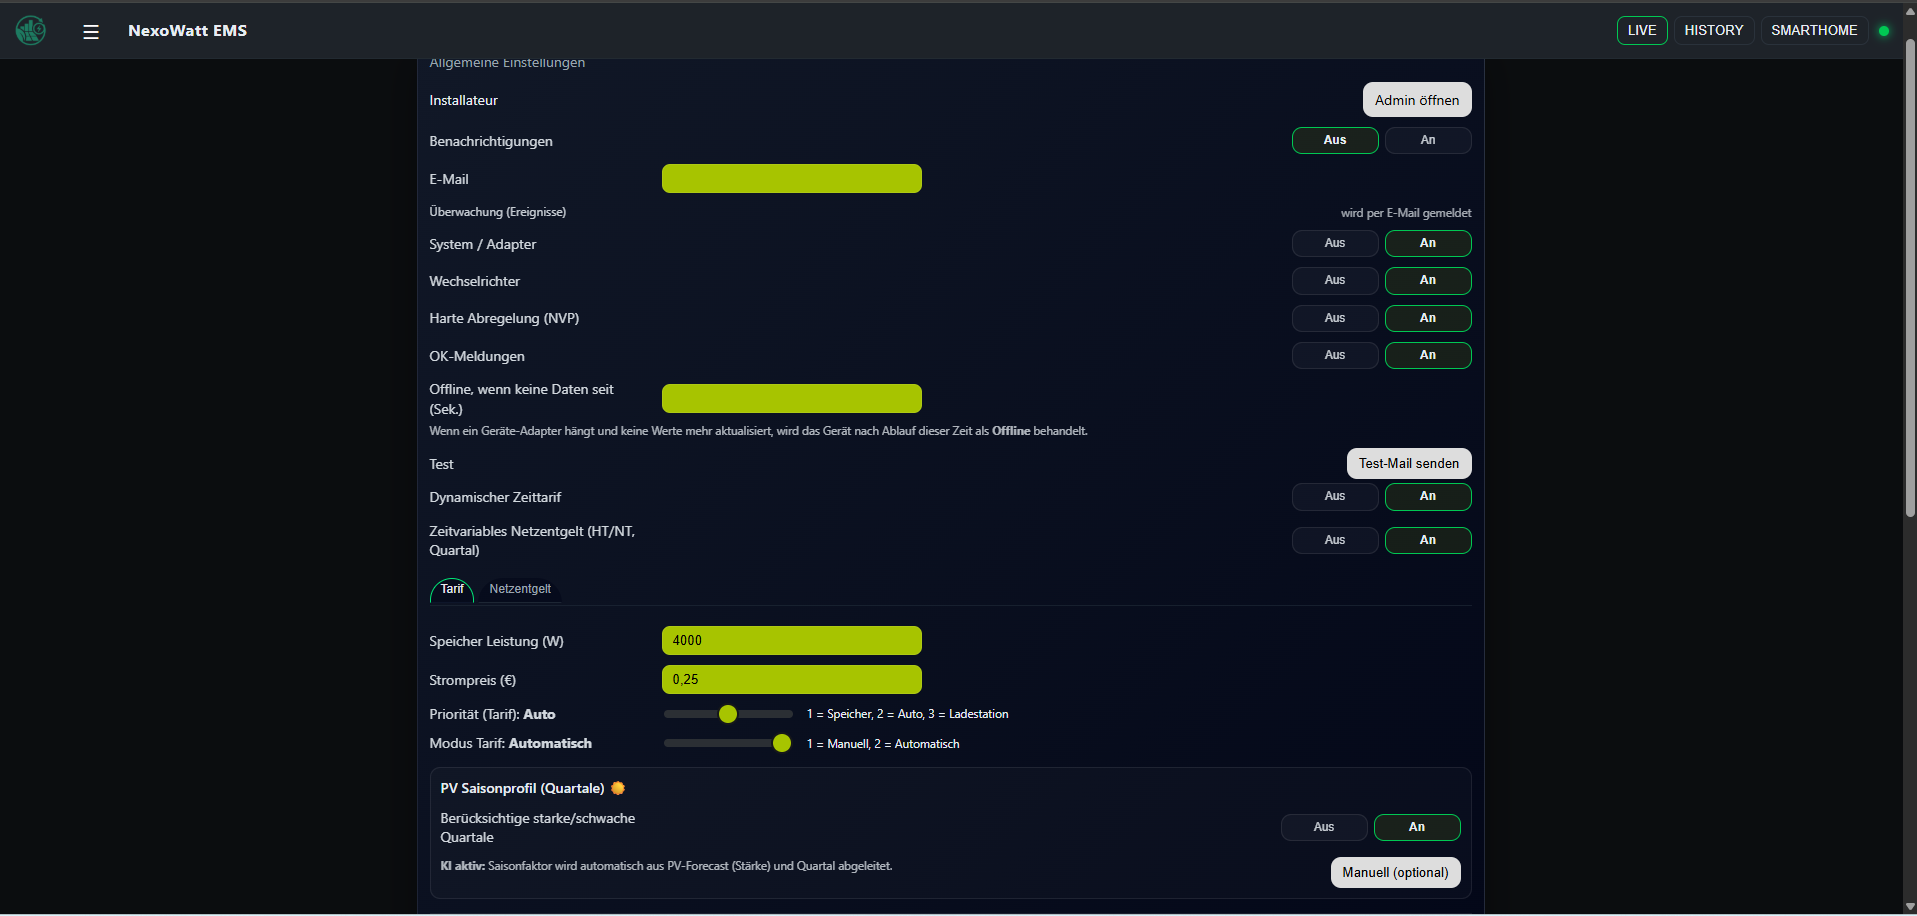Turn off Dynamischer Zeittarif

click(x=1334, y=496)
